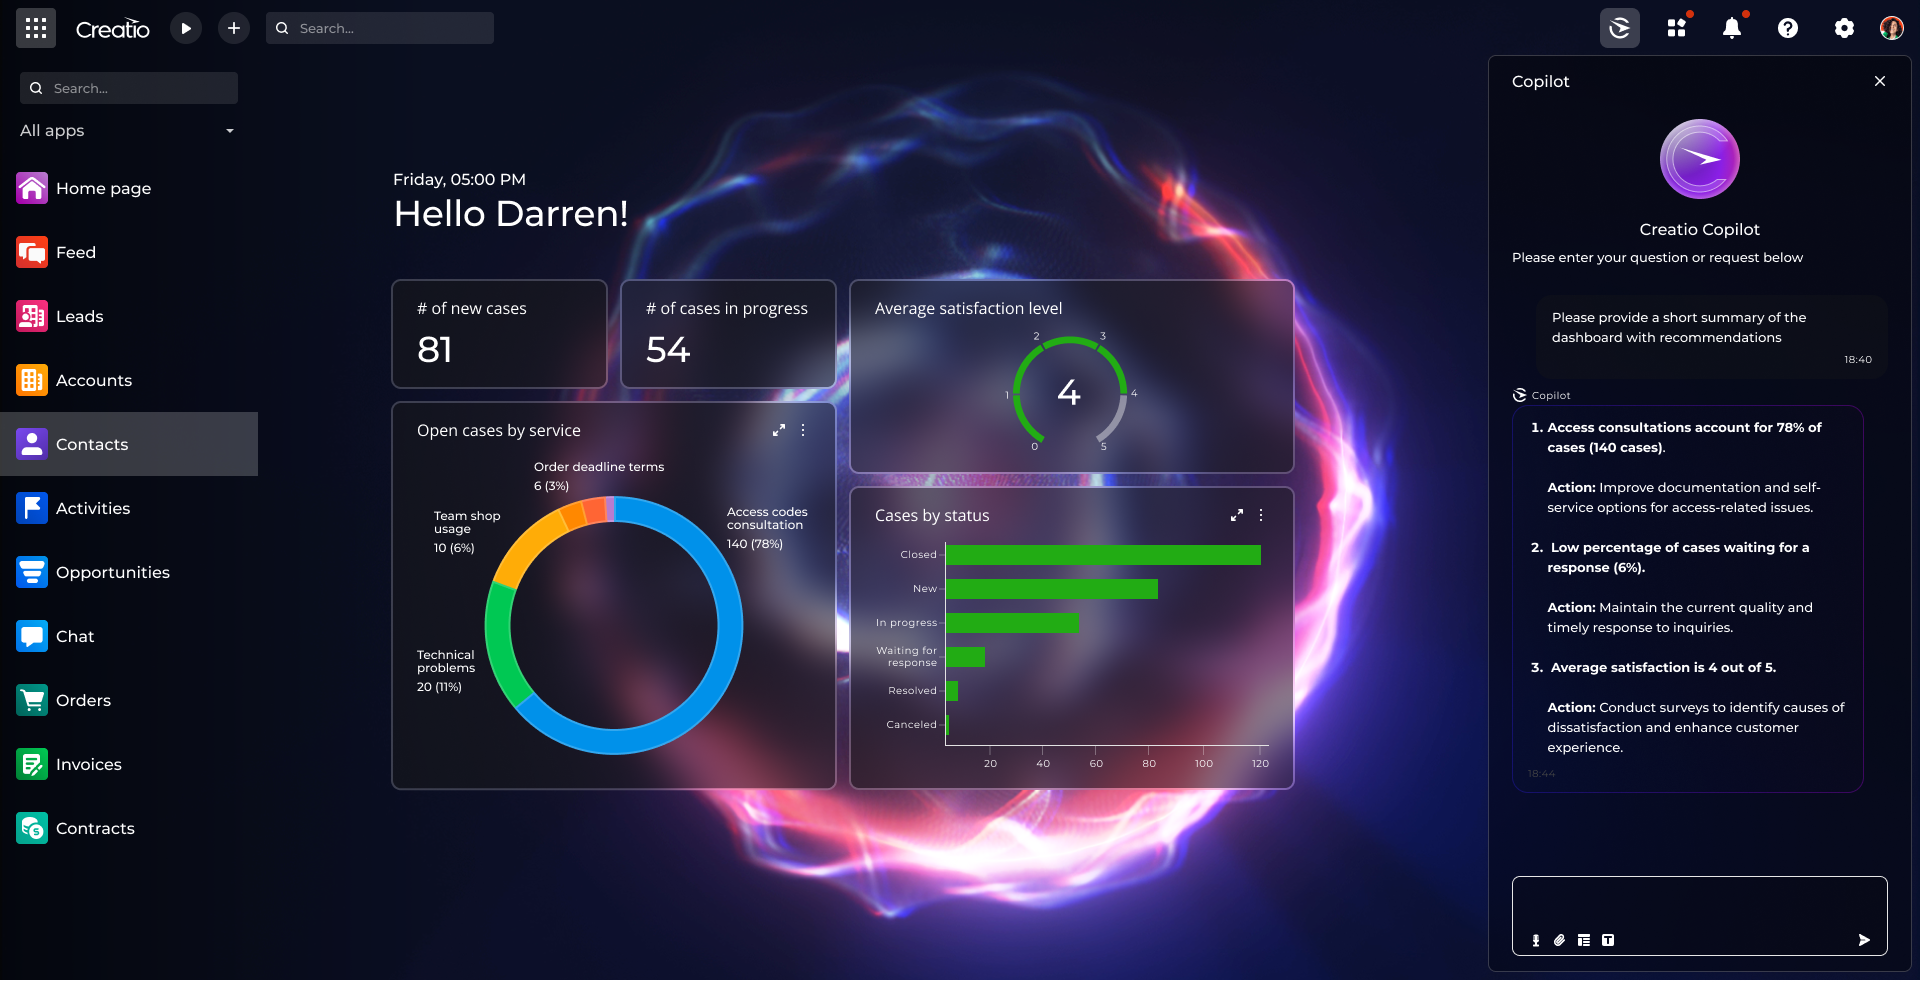The image size is (1920, 982).
Task: Click the green satisfaction gauge showing 4
Action: [x=1070, y=394]
